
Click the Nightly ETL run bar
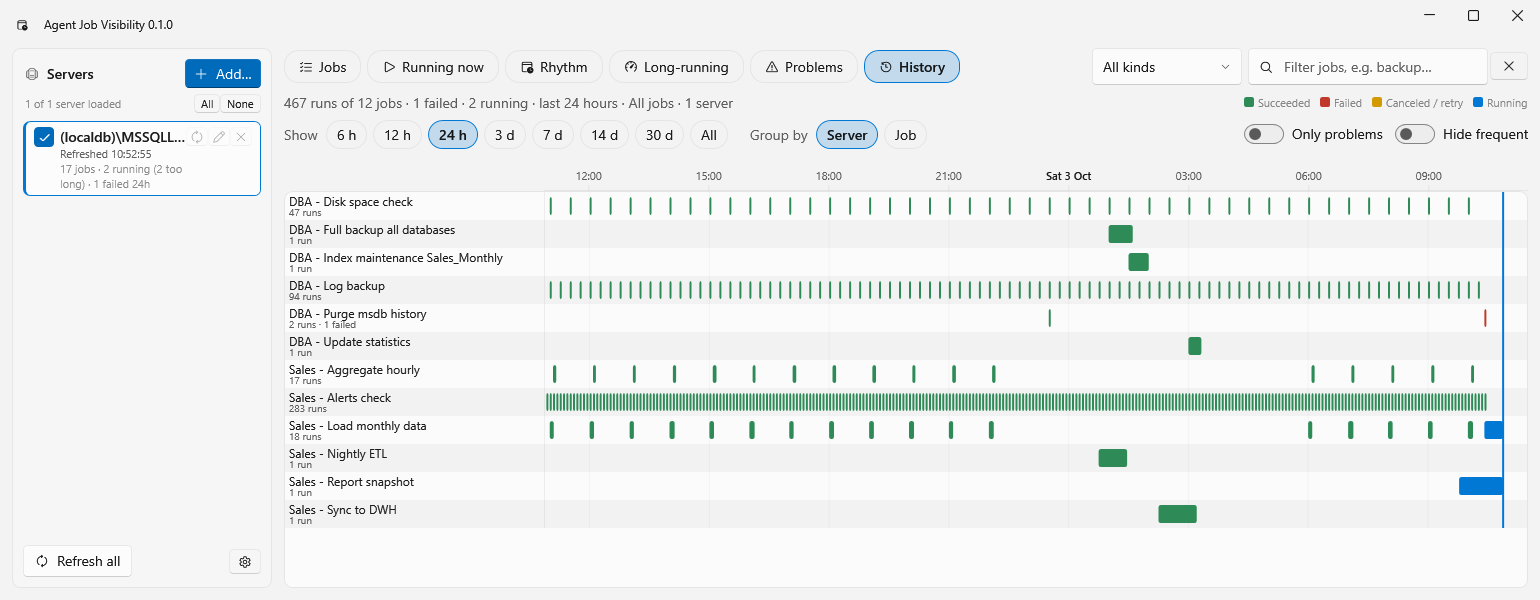[x=1112, y=458]
